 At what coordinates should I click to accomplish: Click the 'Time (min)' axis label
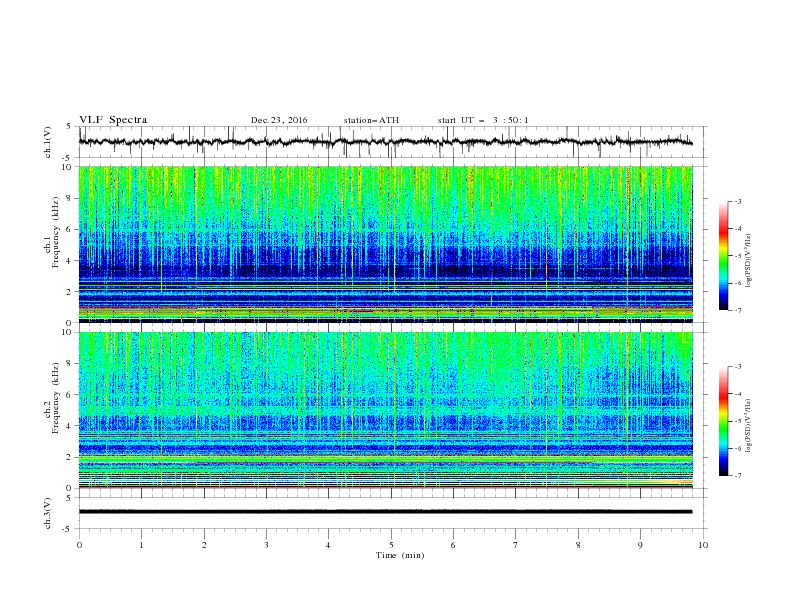pos(400,555)
